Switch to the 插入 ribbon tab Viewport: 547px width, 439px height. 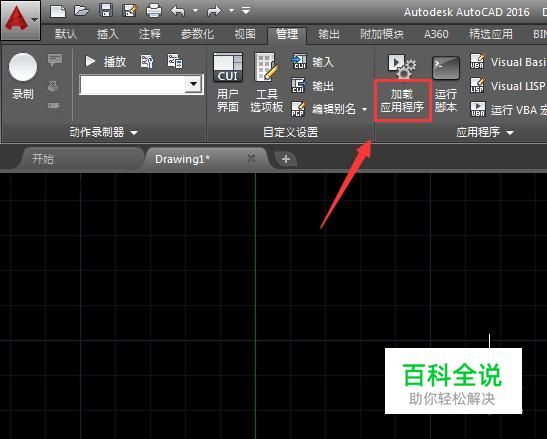pos(107,34)
